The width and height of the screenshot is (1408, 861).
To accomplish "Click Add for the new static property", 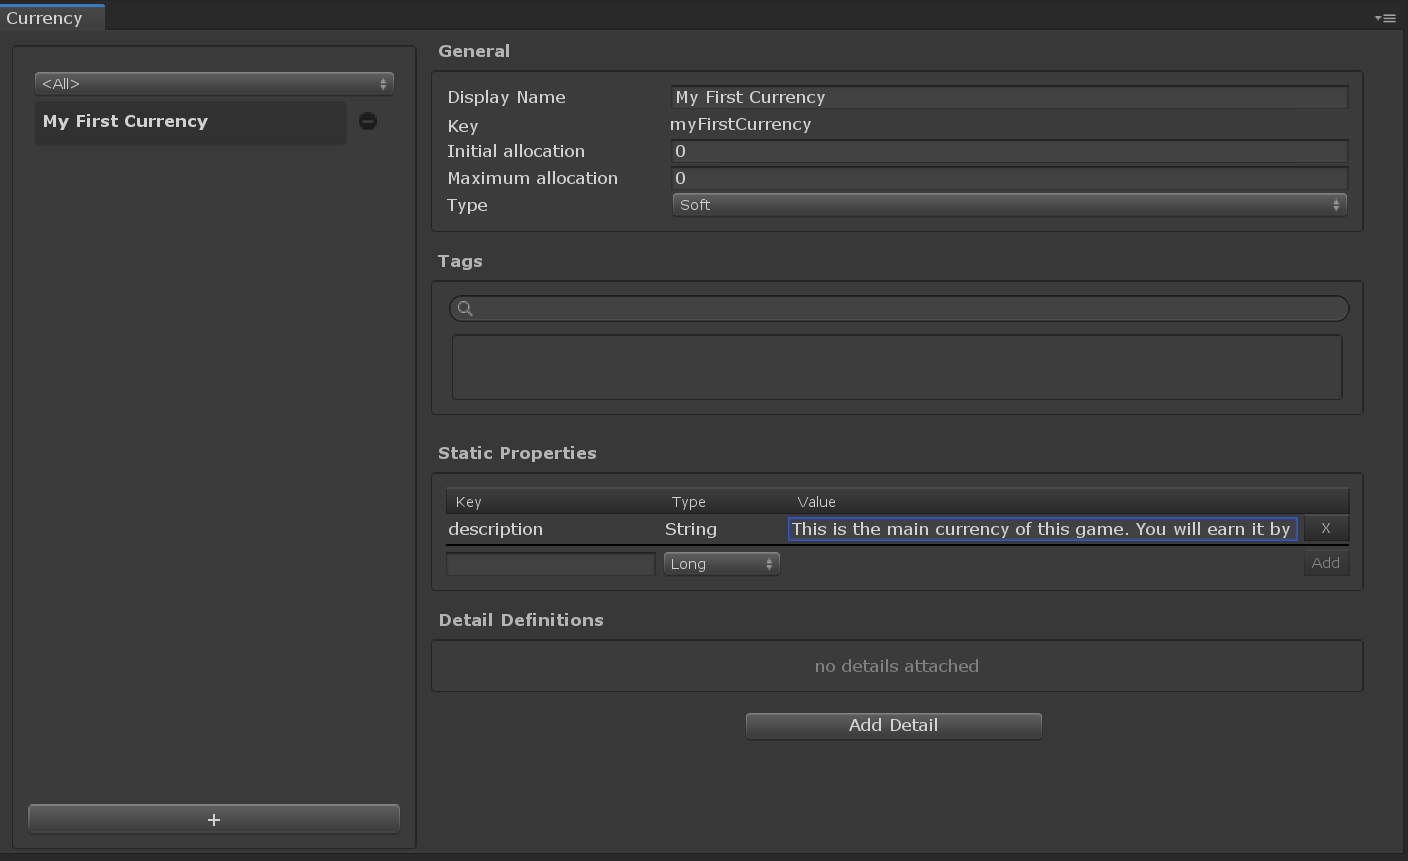I will (x=1326, y=563).
